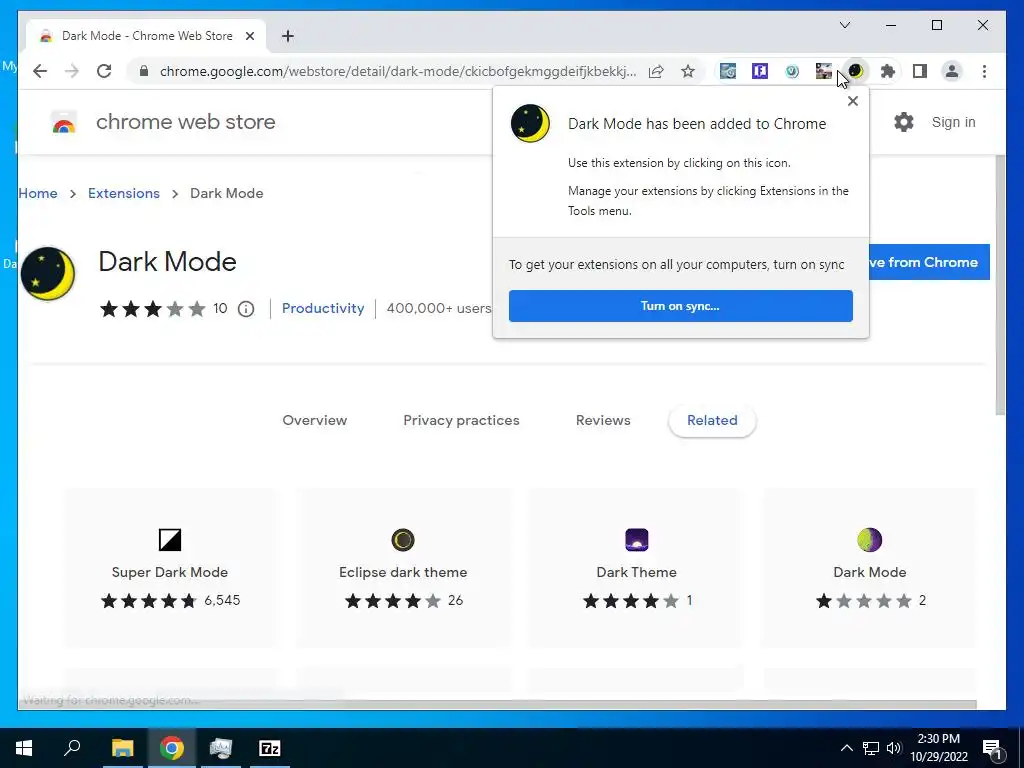This screenshot has height=768, width=1024.
Task: Open Dark Theme related extension card
Action: pyautogui.click(x=636, y=568)
